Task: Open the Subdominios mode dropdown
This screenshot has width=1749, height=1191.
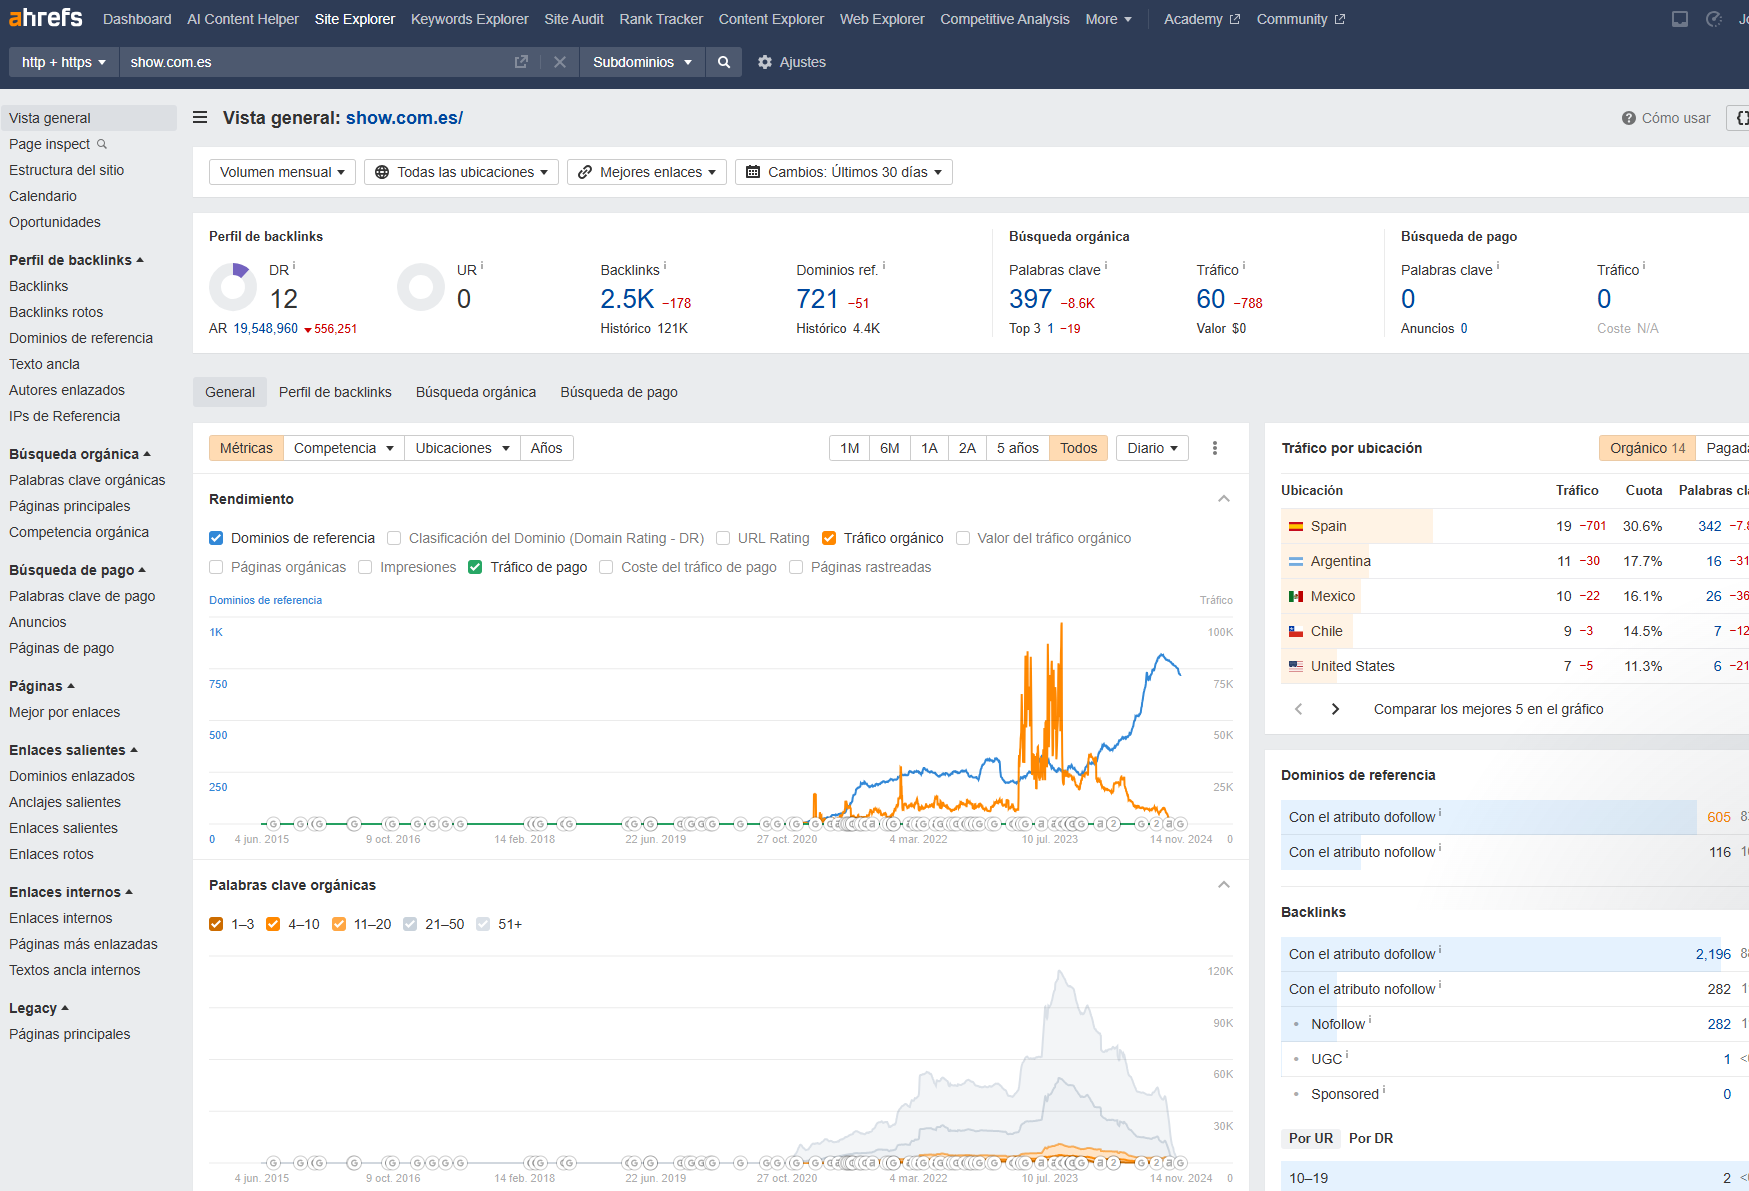Action: 642,62
